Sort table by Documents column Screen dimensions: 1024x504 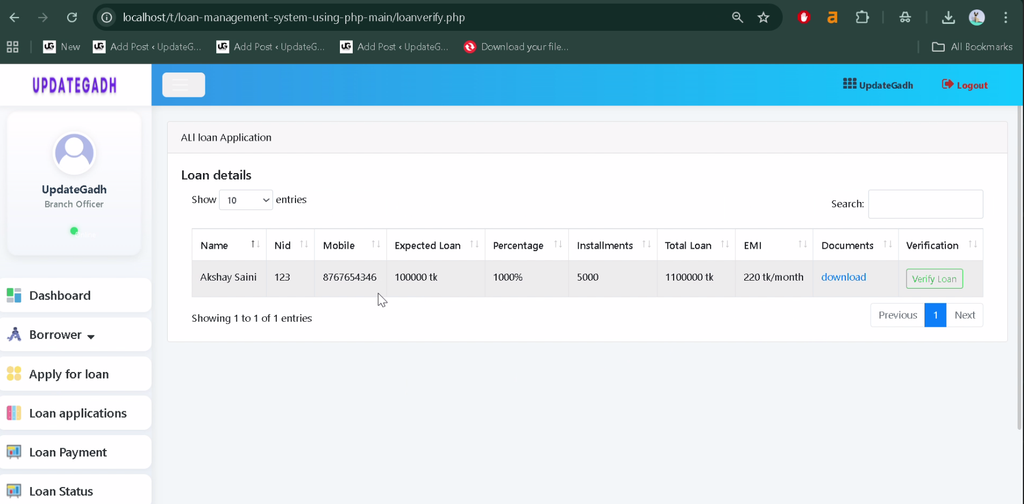click(x=856, y=245)
